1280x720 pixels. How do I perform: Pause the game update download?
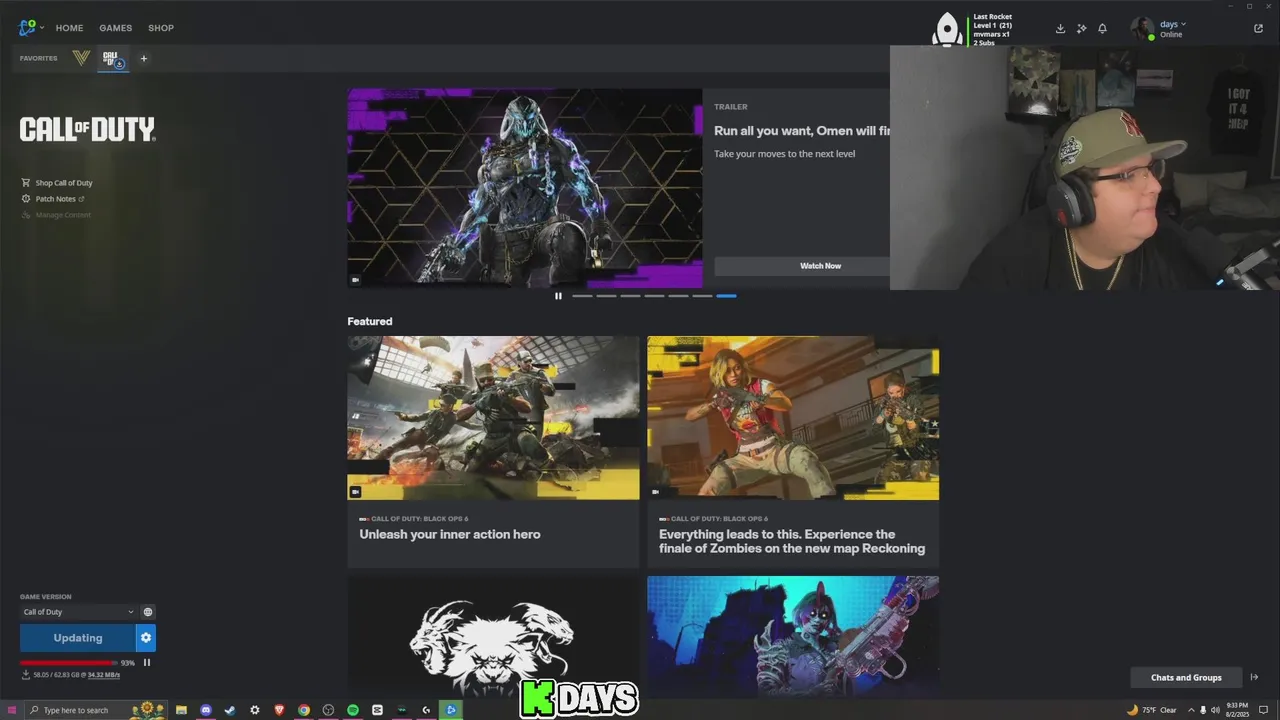coord(147,662)
